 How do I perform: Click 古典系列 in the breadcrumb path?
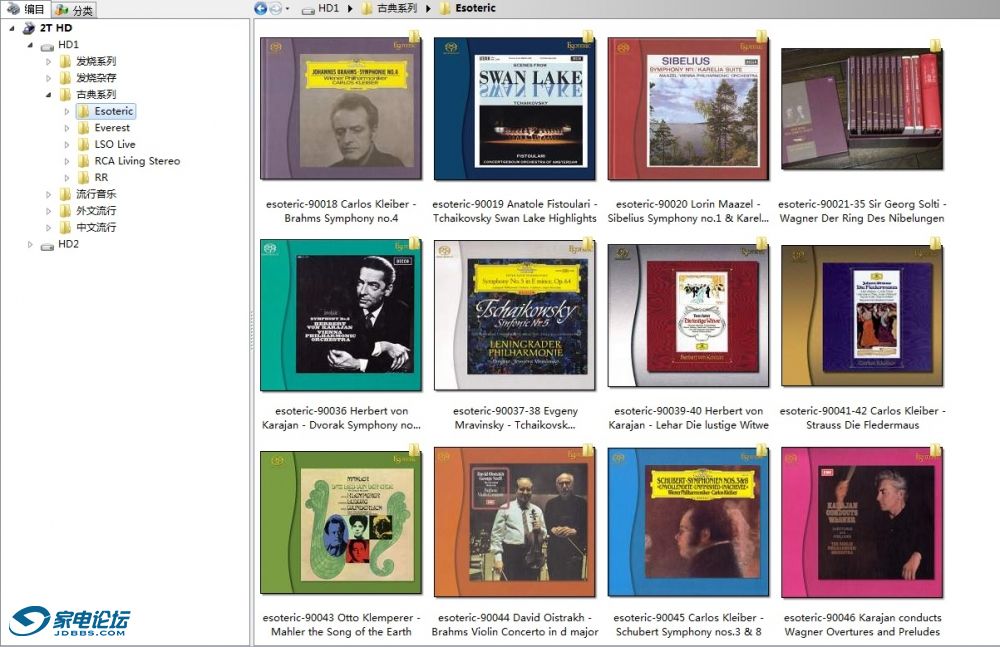(397, 8)
